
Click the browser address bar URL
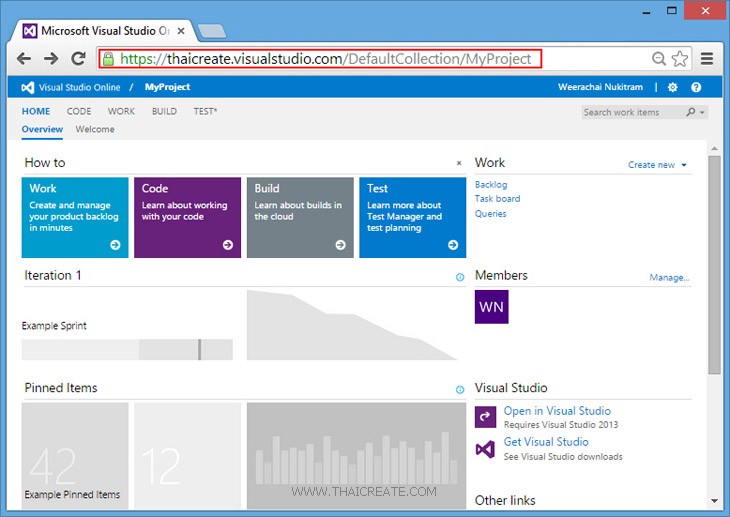(x=325, y=59)
